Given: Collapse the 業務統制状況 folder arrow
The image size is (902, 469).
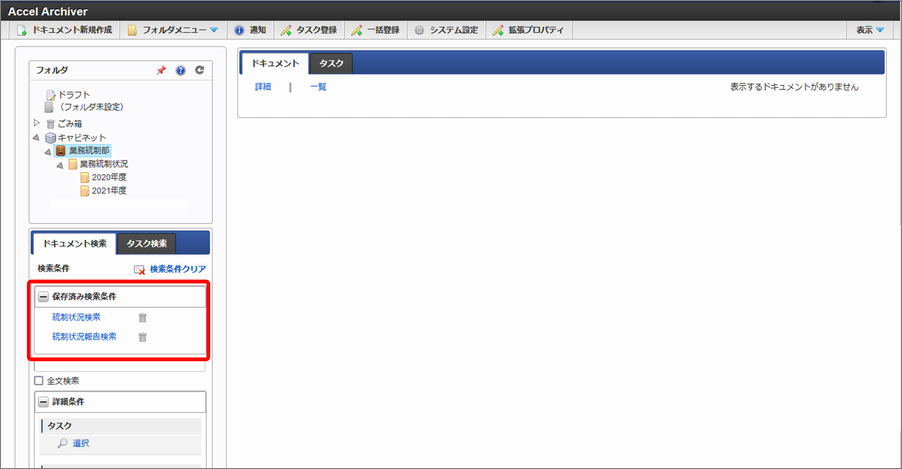Looking at the screenshot, I should pyautogui.click(x=60, y=165).
